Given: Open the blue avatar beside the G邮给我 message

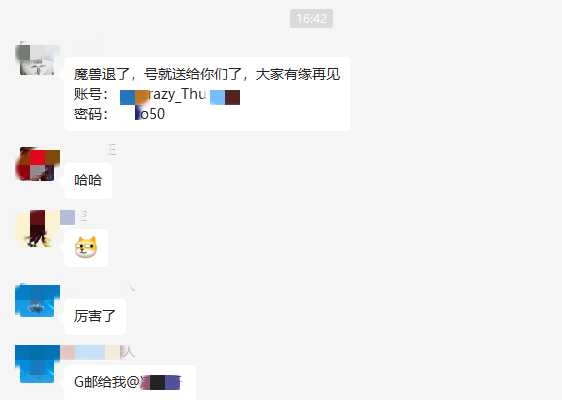Looking at the screenshot, I should pyautogui.click(x=37, y=365).
